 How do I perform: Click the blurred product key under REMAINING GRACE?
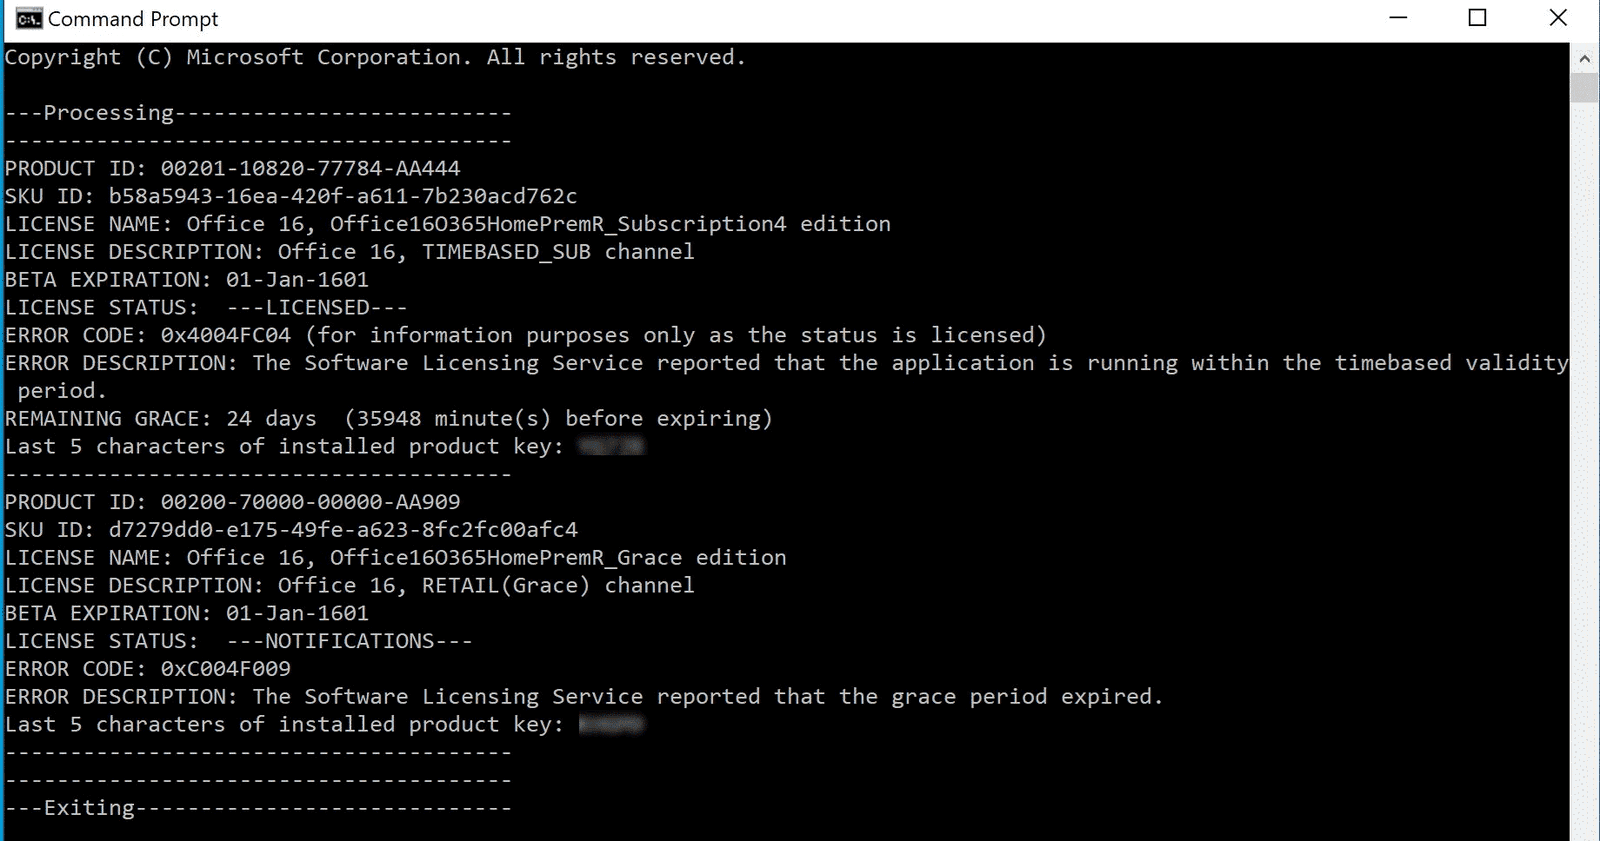tap(612, 446)
